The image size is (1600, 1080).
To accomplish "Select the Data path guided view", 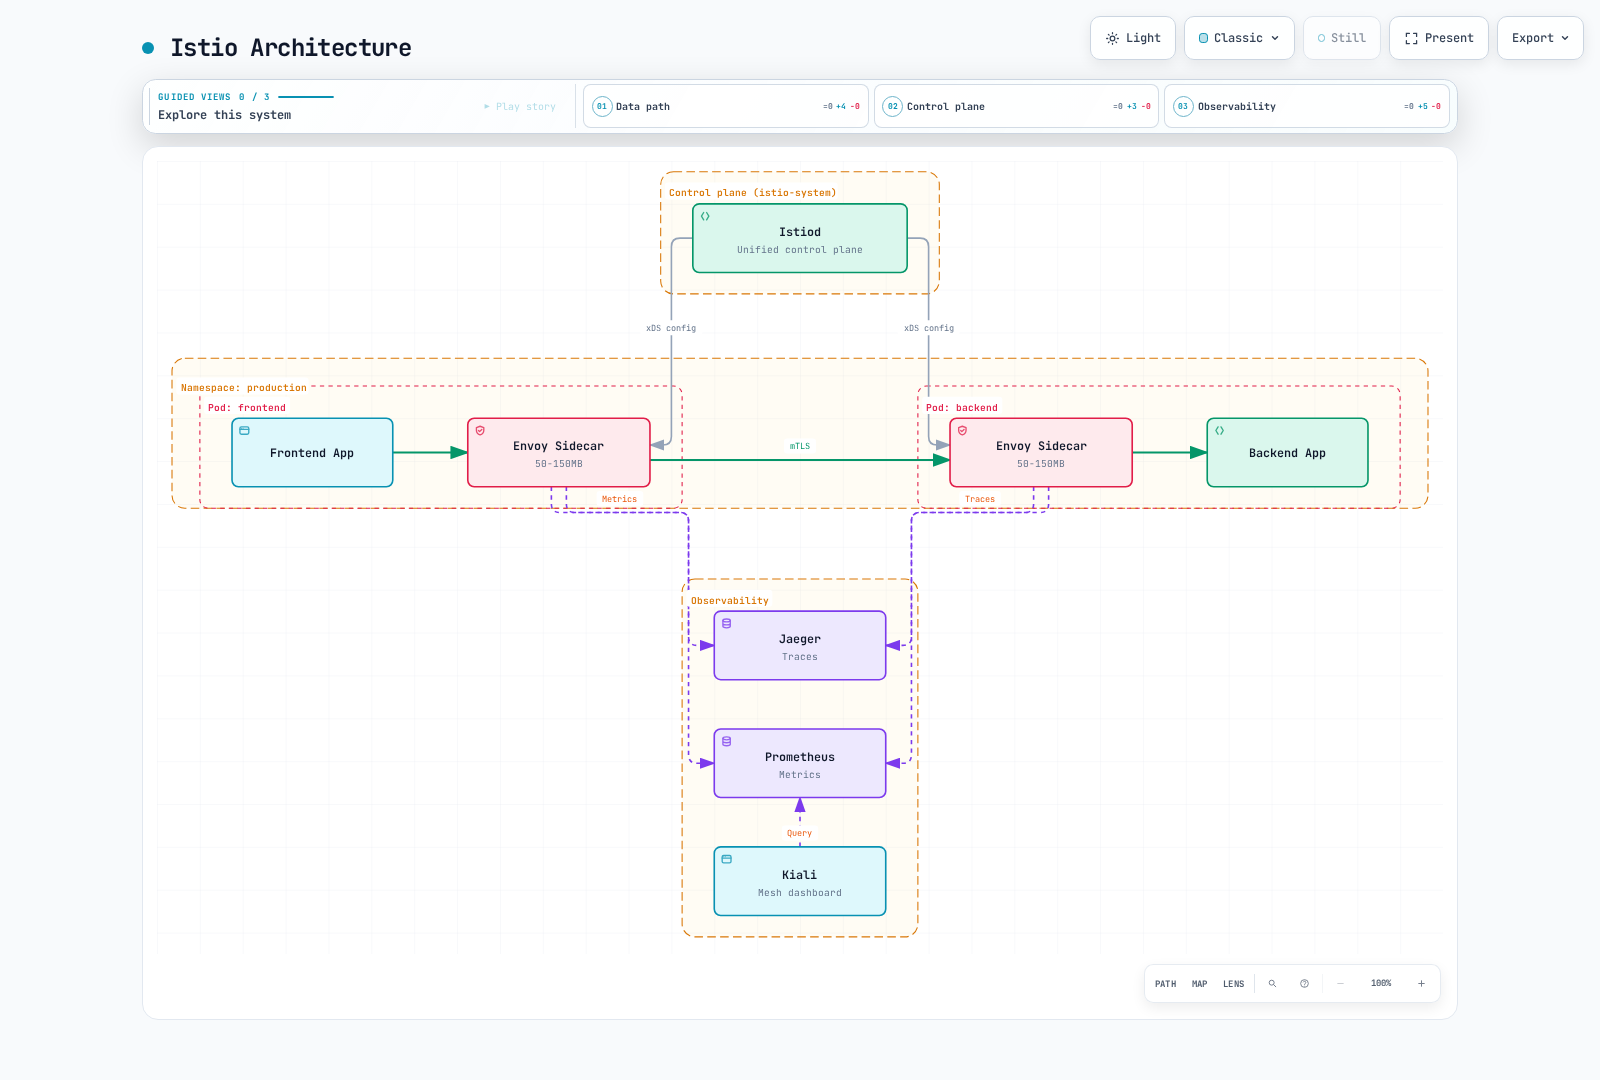I will click(726, 106).
